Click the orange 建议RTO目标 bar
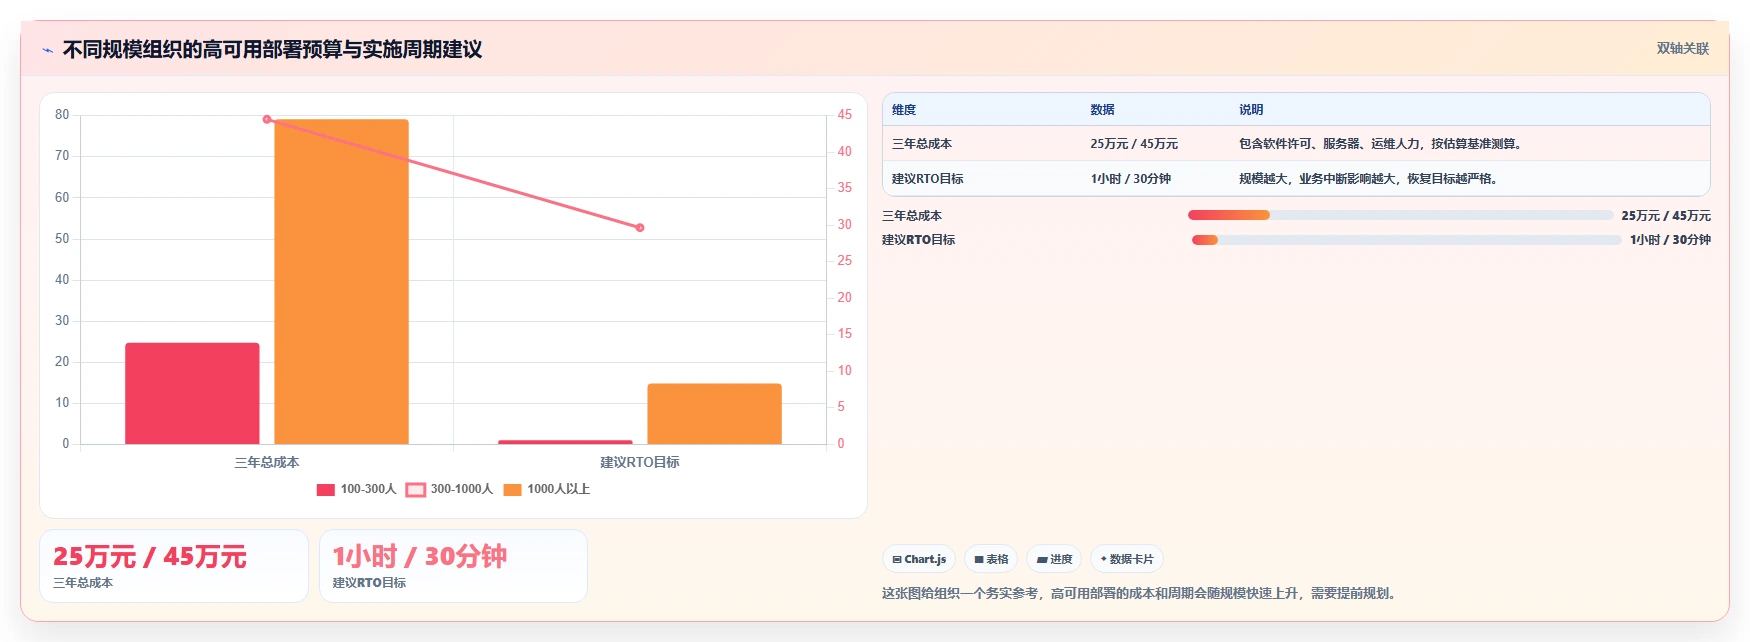Image resolution: width=1750 pixels, height=642 pixels. click(714, 413)
